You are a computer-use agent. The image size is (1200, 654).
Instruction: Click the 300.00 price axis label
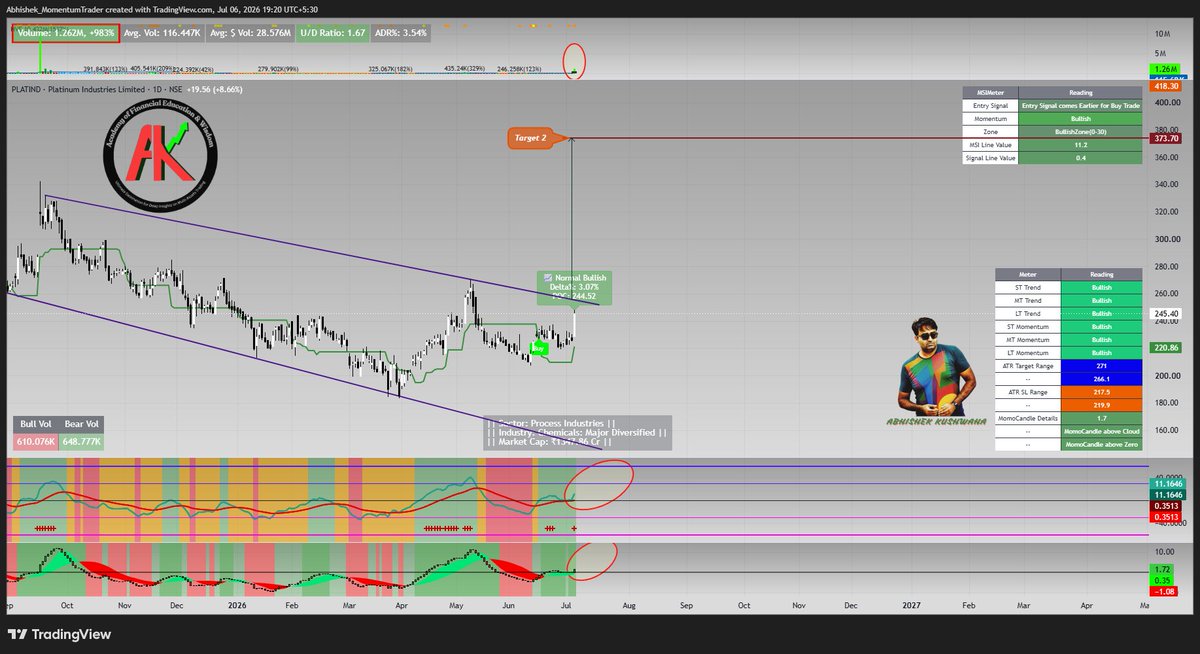click(x=1166, y=239)
